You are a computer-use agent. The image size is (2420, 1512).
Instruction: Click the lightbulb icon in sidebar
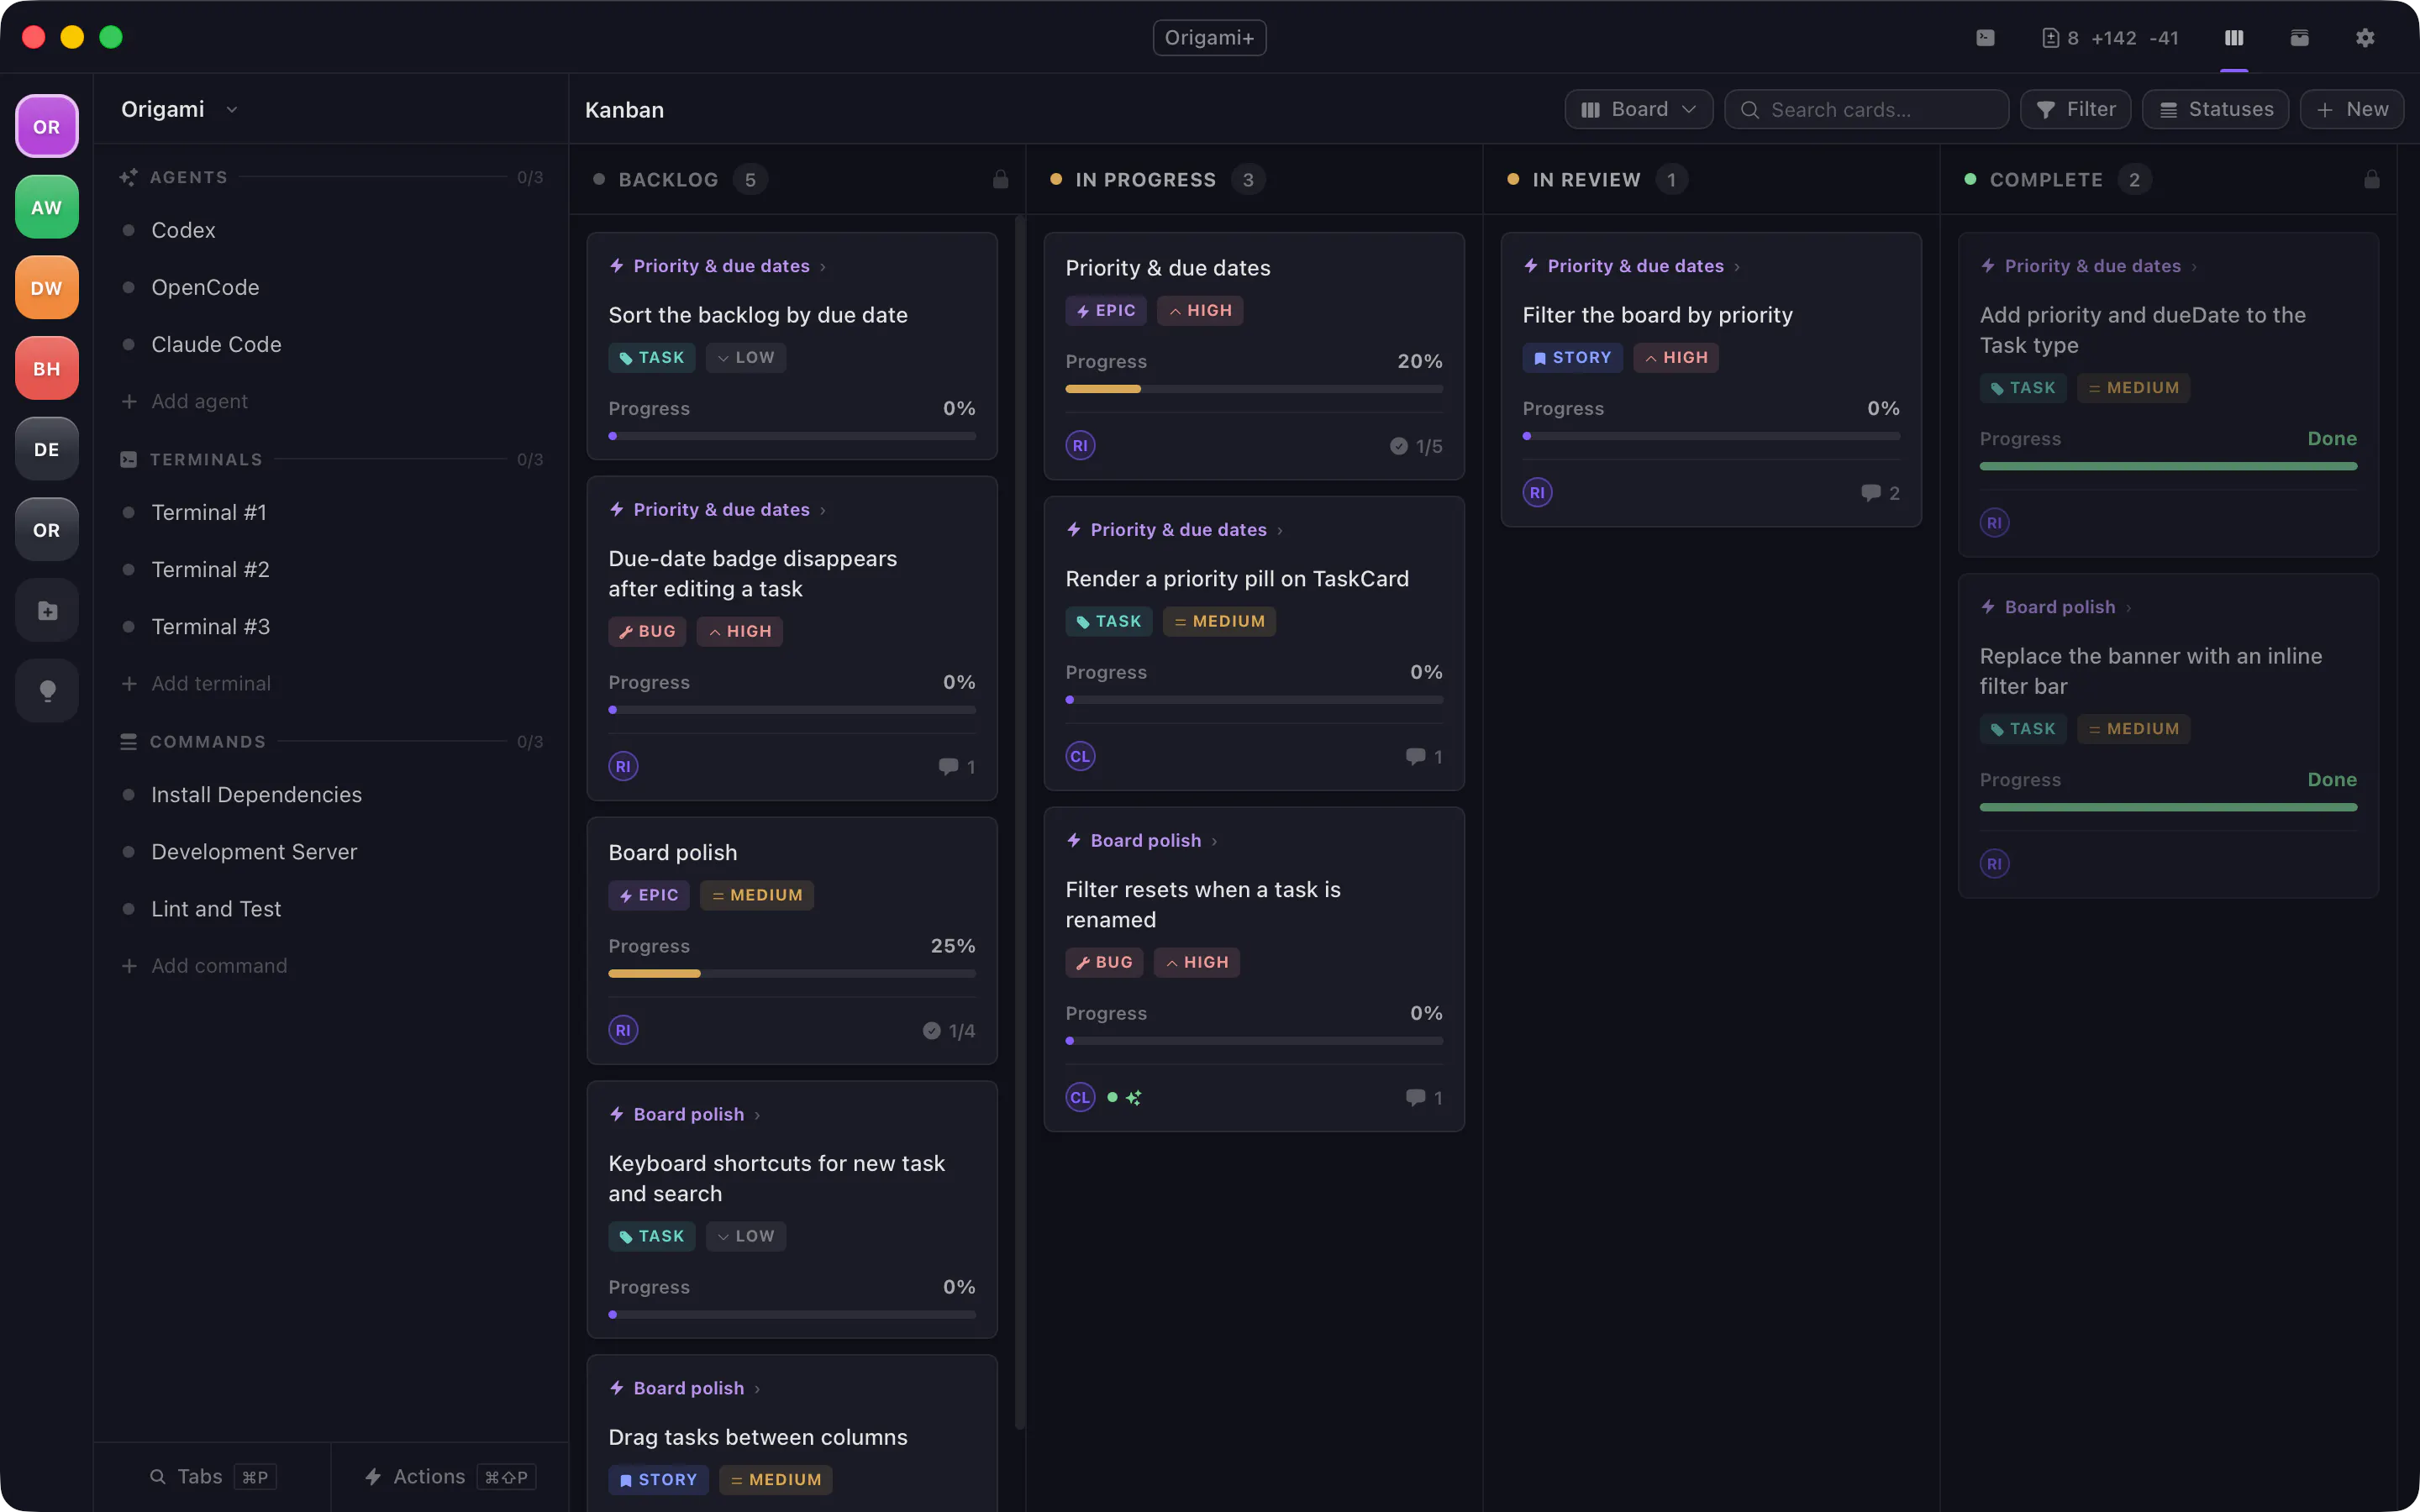(x=47, y=691)
